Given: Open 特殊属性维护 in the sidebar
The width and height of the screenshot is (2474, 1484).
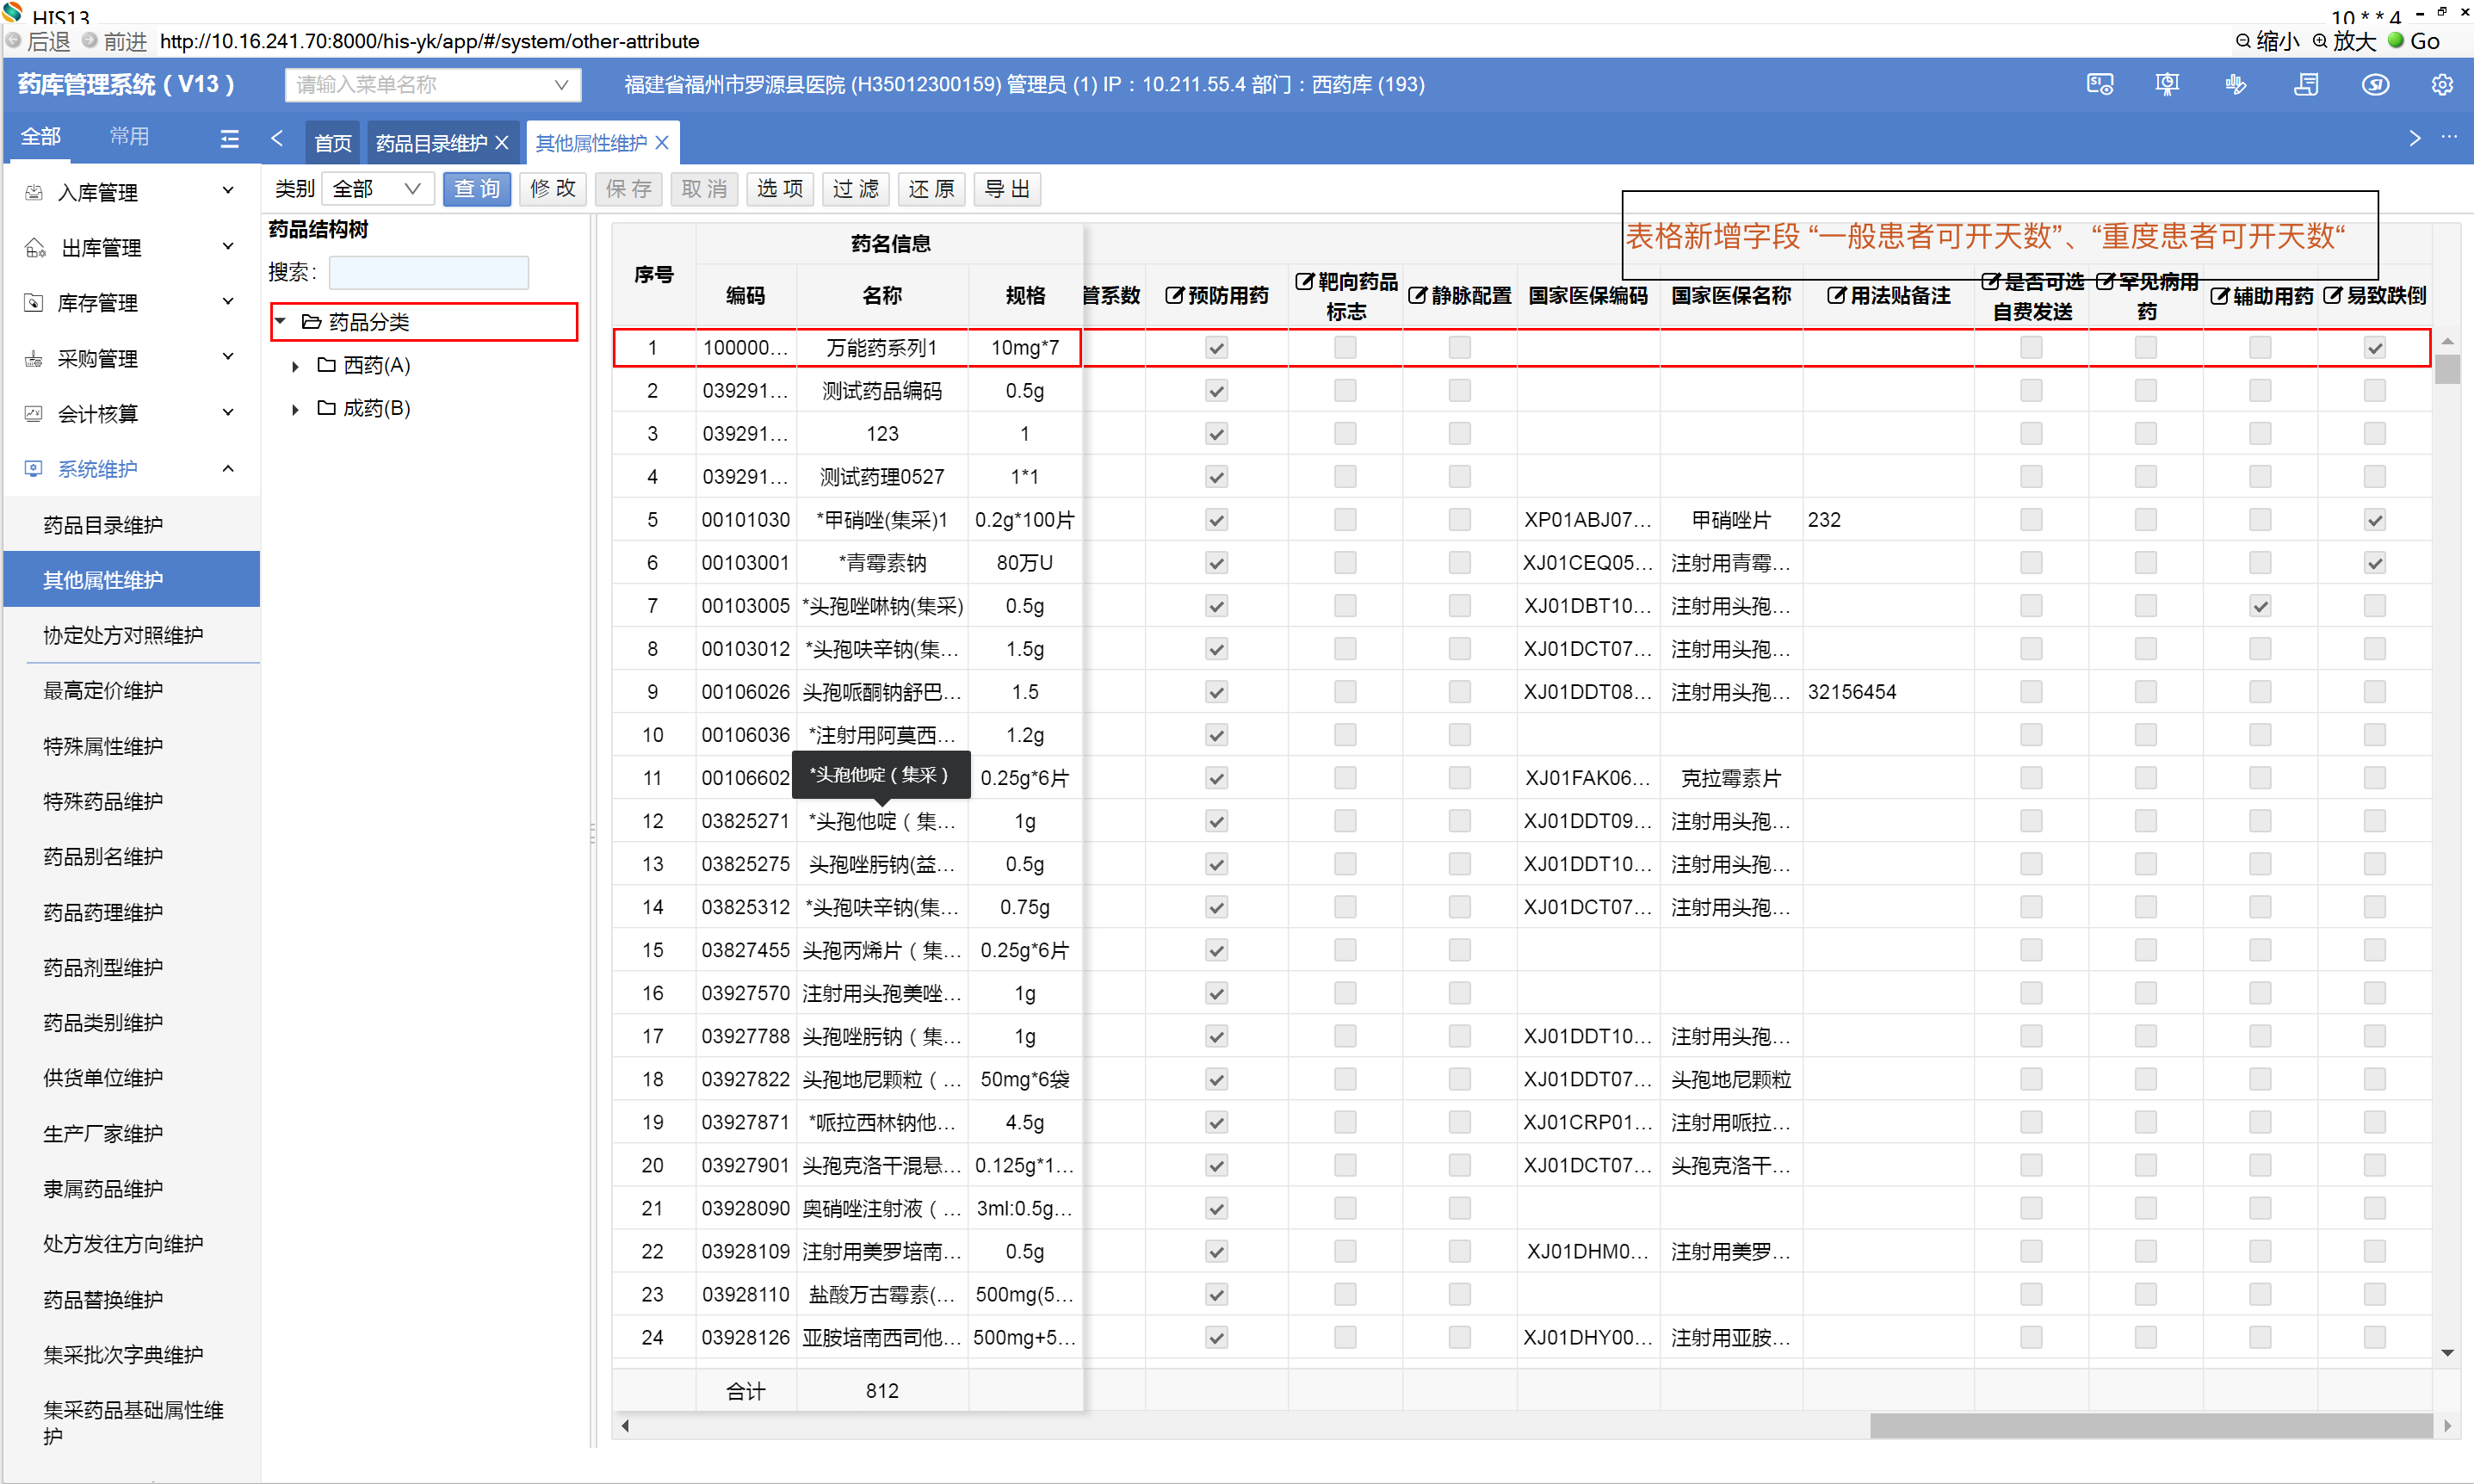Looking at the screenshot, I should coord(103,746).
